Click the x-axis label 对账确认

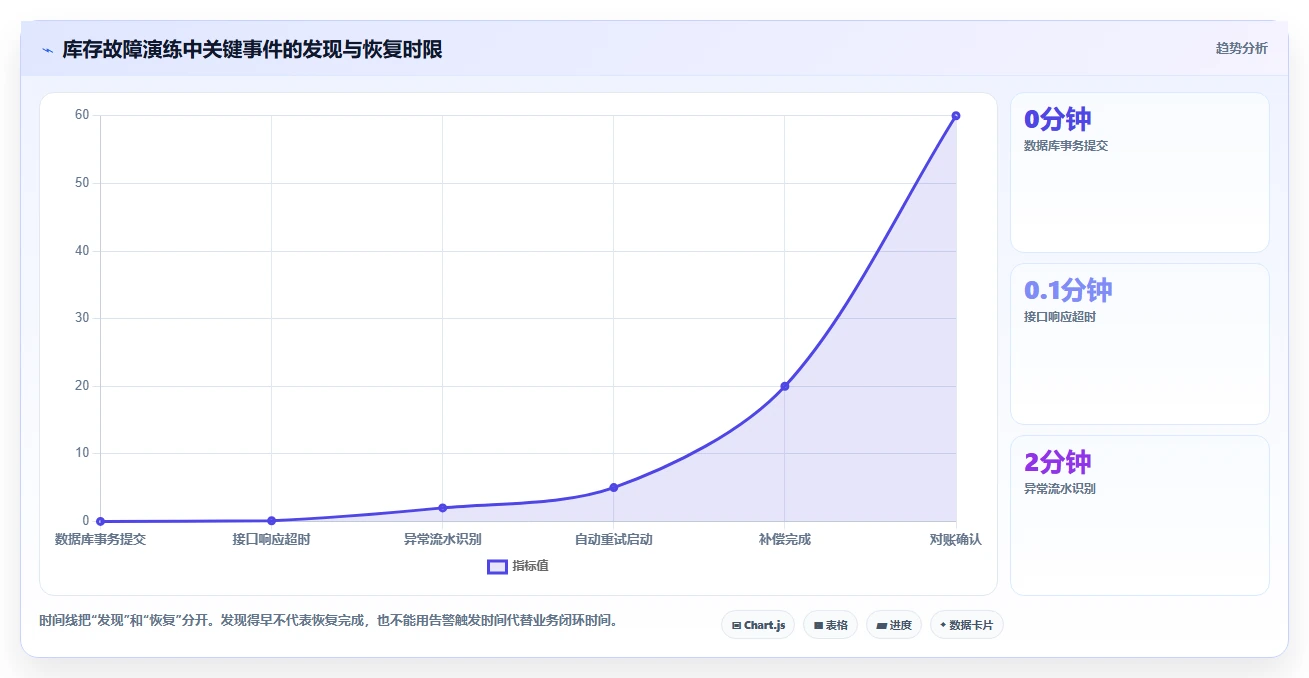(956, 539)
